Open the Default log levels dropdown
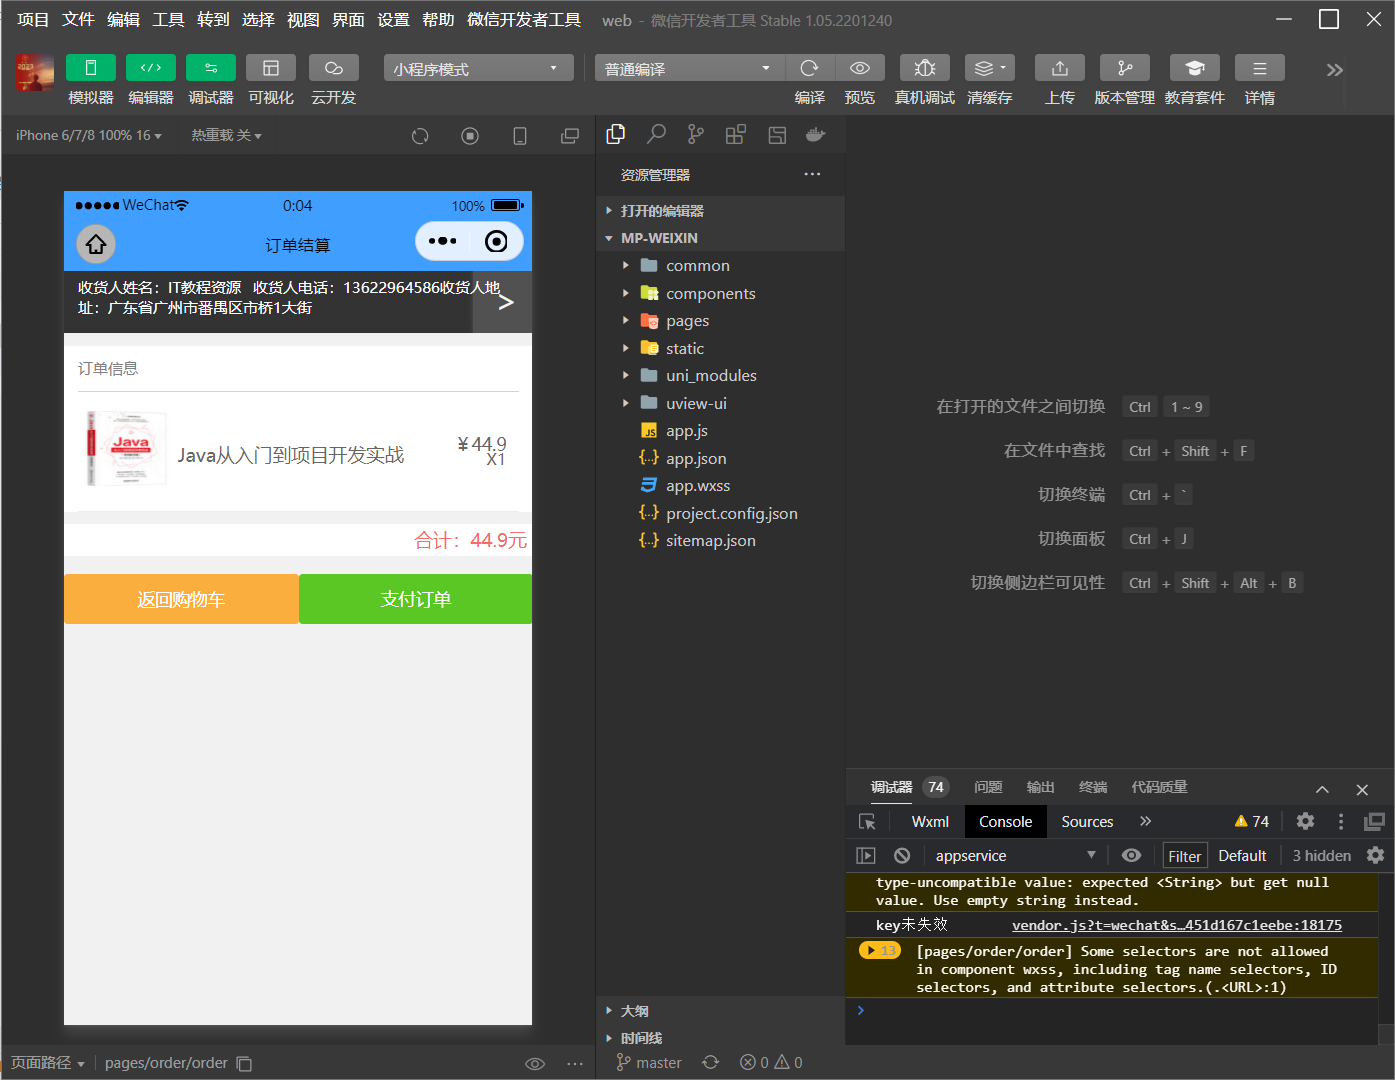The height and width of the screenshot is (1080, 1395). pos(1242,855)
